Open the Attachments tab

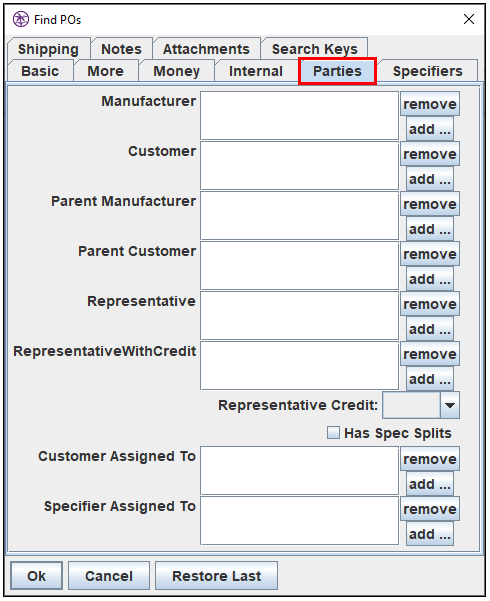pos(206,49)
